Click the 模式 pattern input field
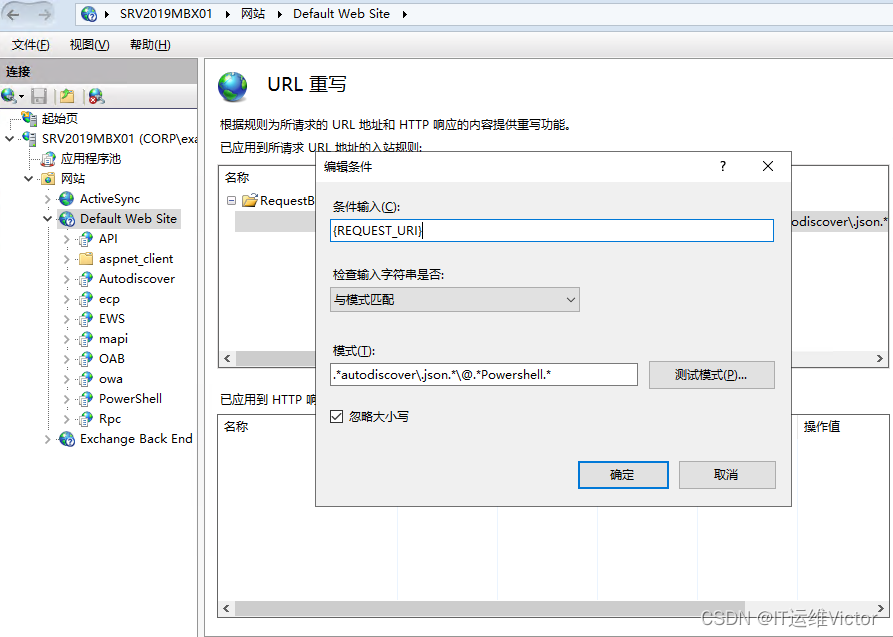 pyautogui.click(x=484, y=374)
